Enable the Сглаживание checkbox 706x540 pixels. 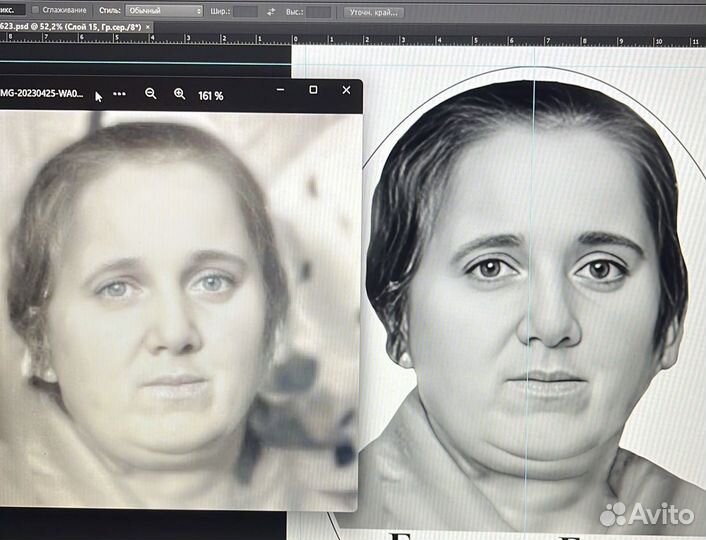coord(36,10)
